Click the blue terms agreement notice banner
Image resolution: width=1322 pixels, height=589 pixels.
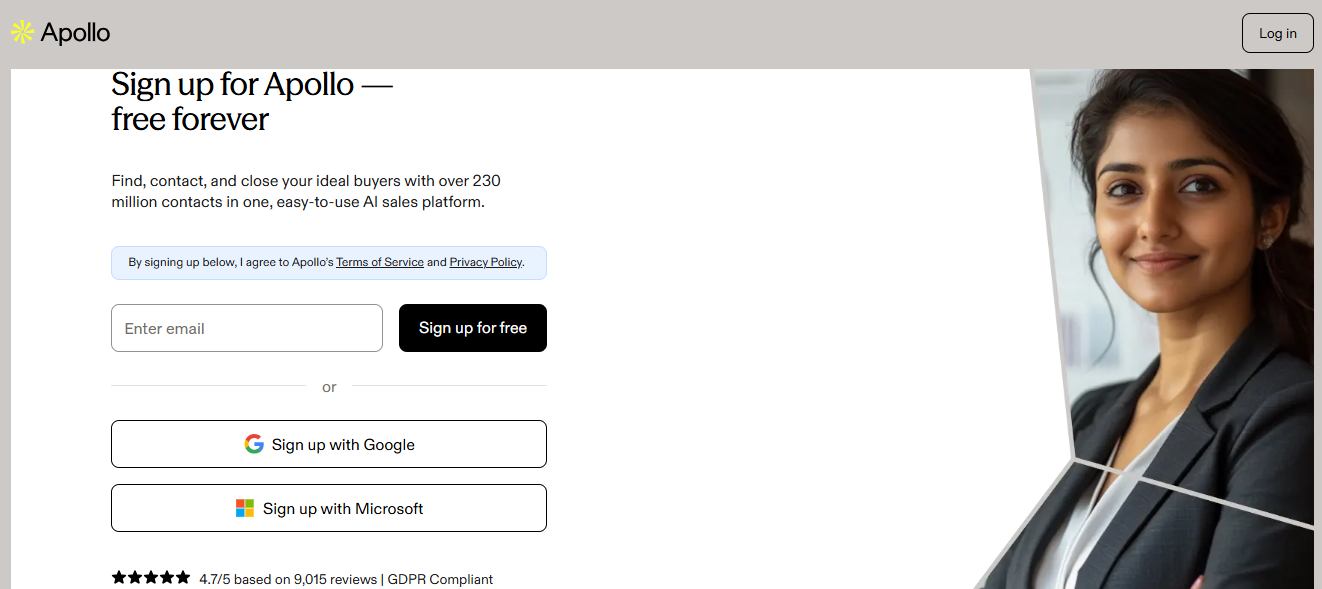(x=329, y=262)
